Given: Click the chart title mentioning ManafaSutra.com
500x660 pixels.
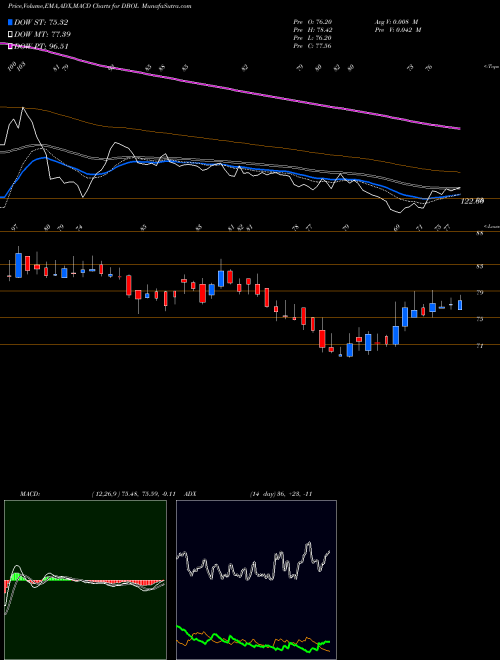Looking at the screenshot, I should (100, 7).
